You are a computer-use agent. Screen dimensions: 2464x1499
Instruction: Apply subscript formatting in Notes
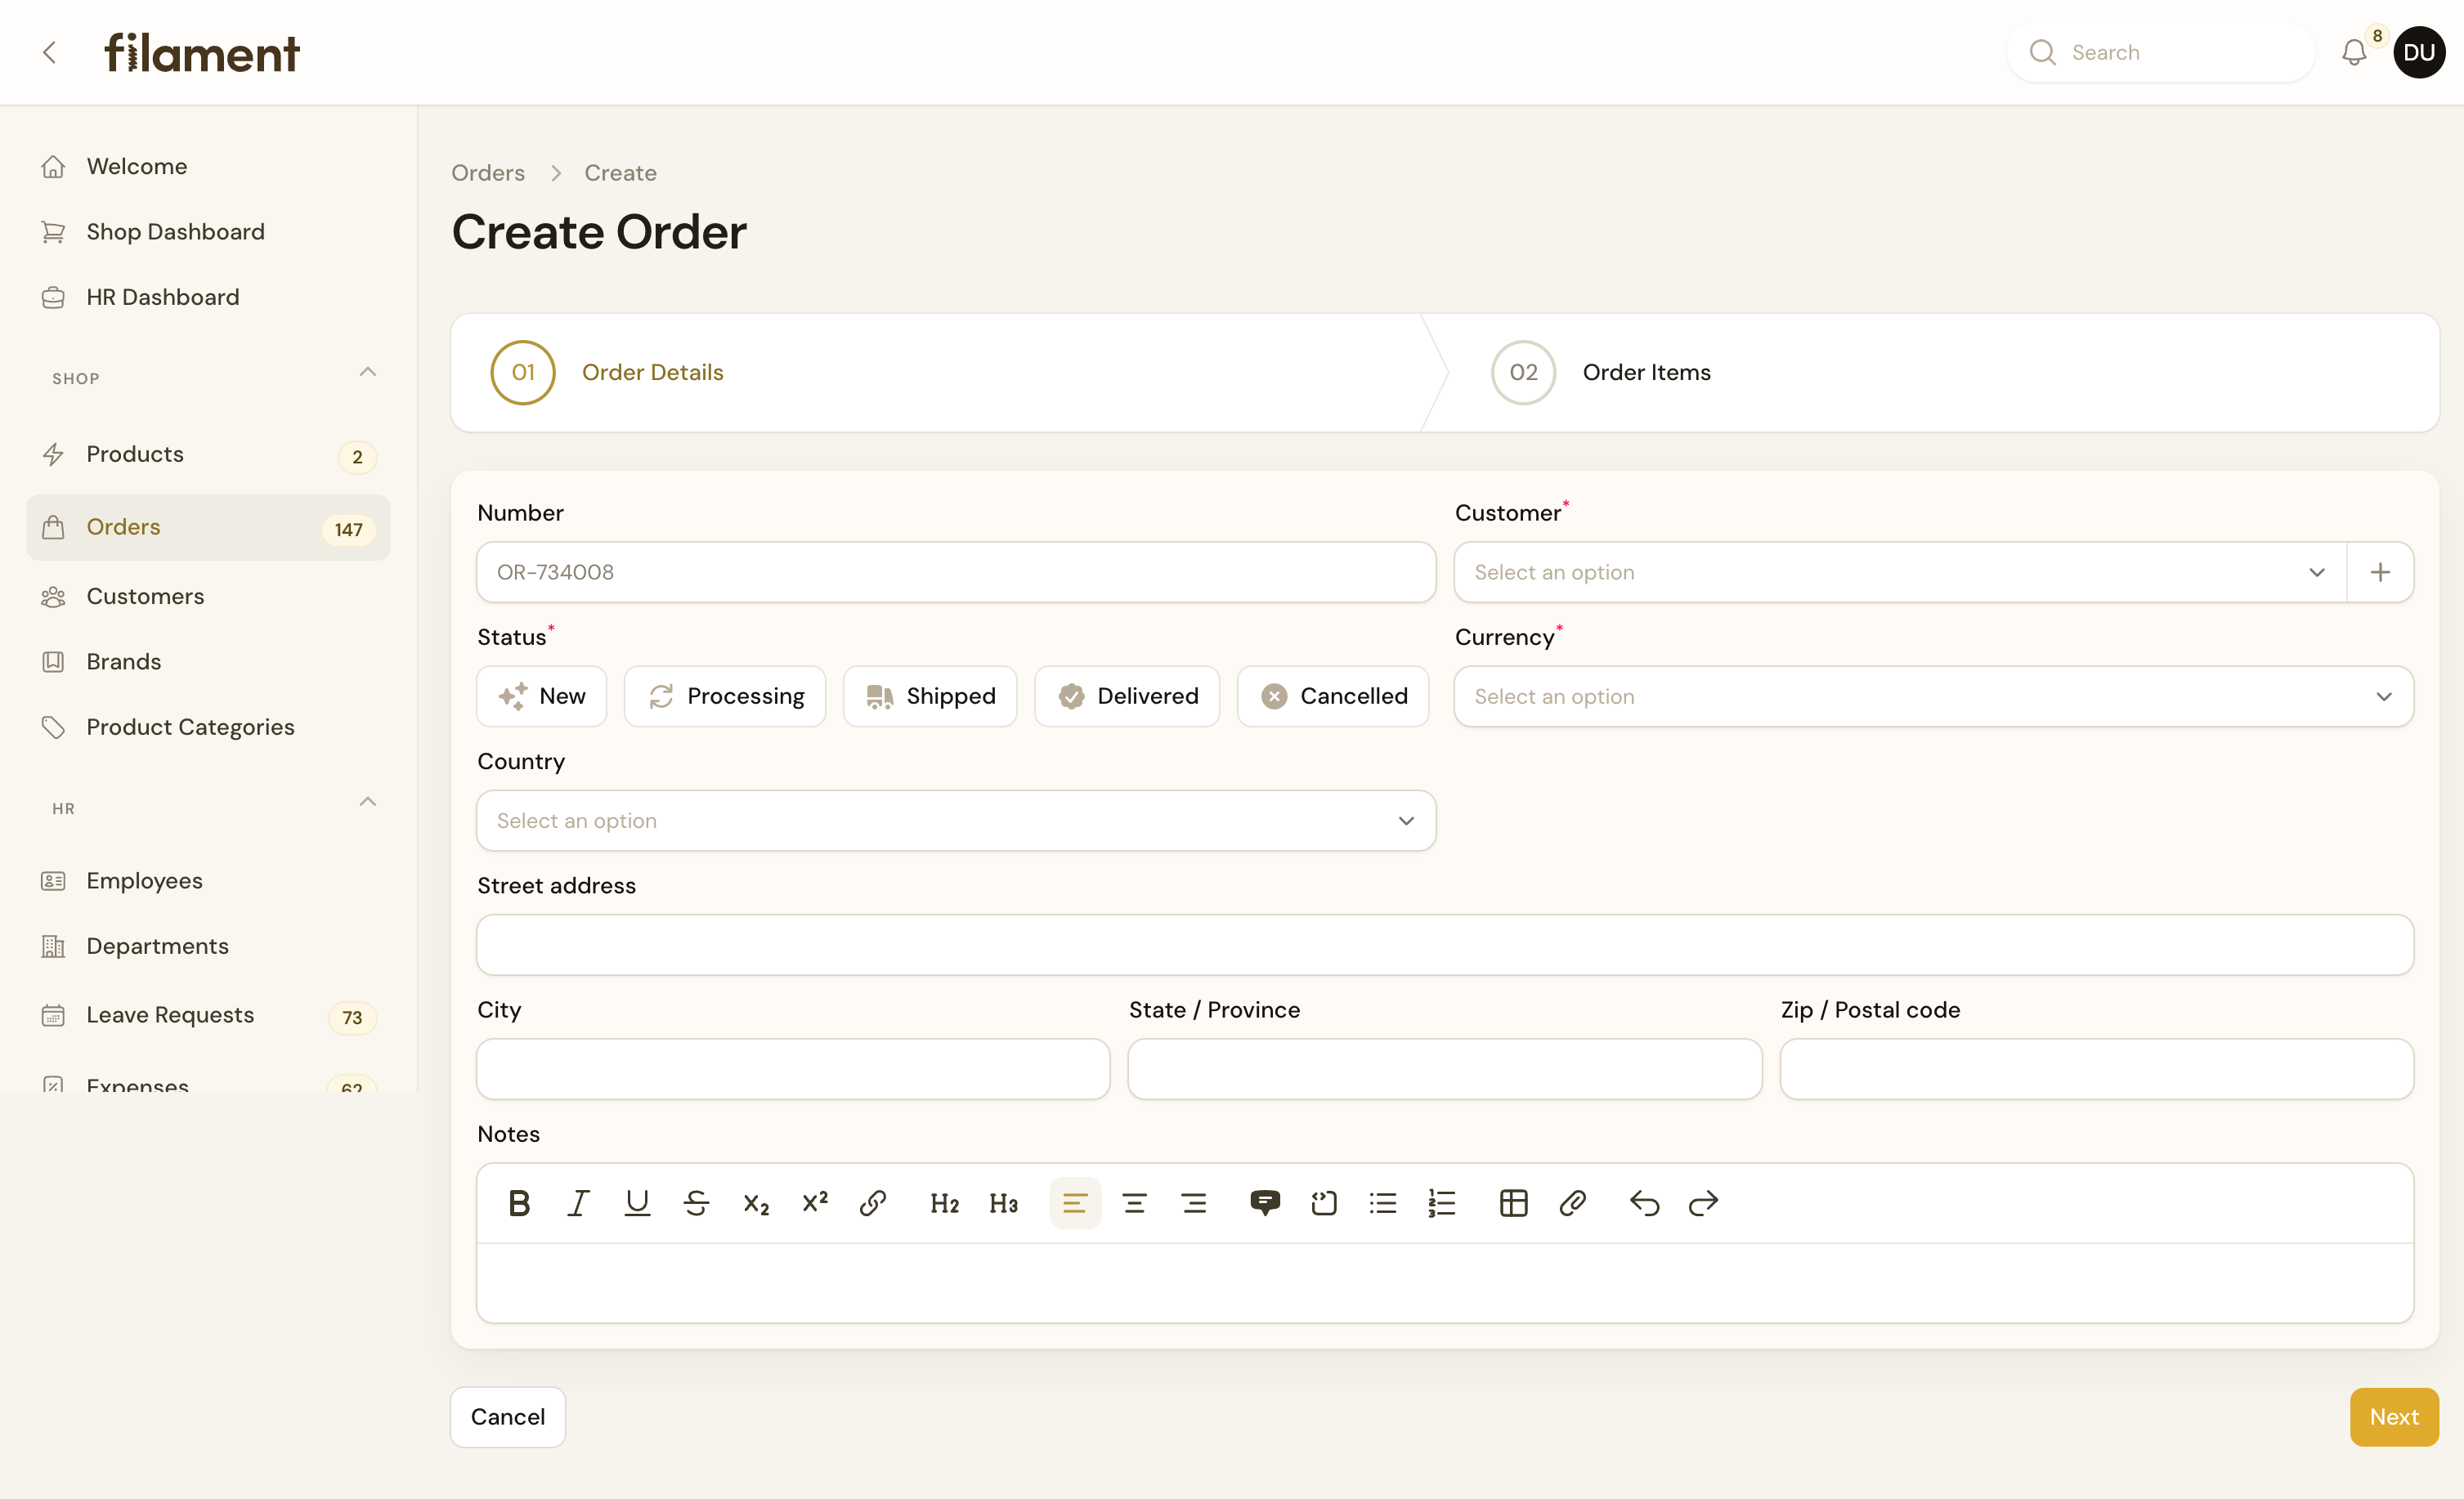[x=756, y=1203]
